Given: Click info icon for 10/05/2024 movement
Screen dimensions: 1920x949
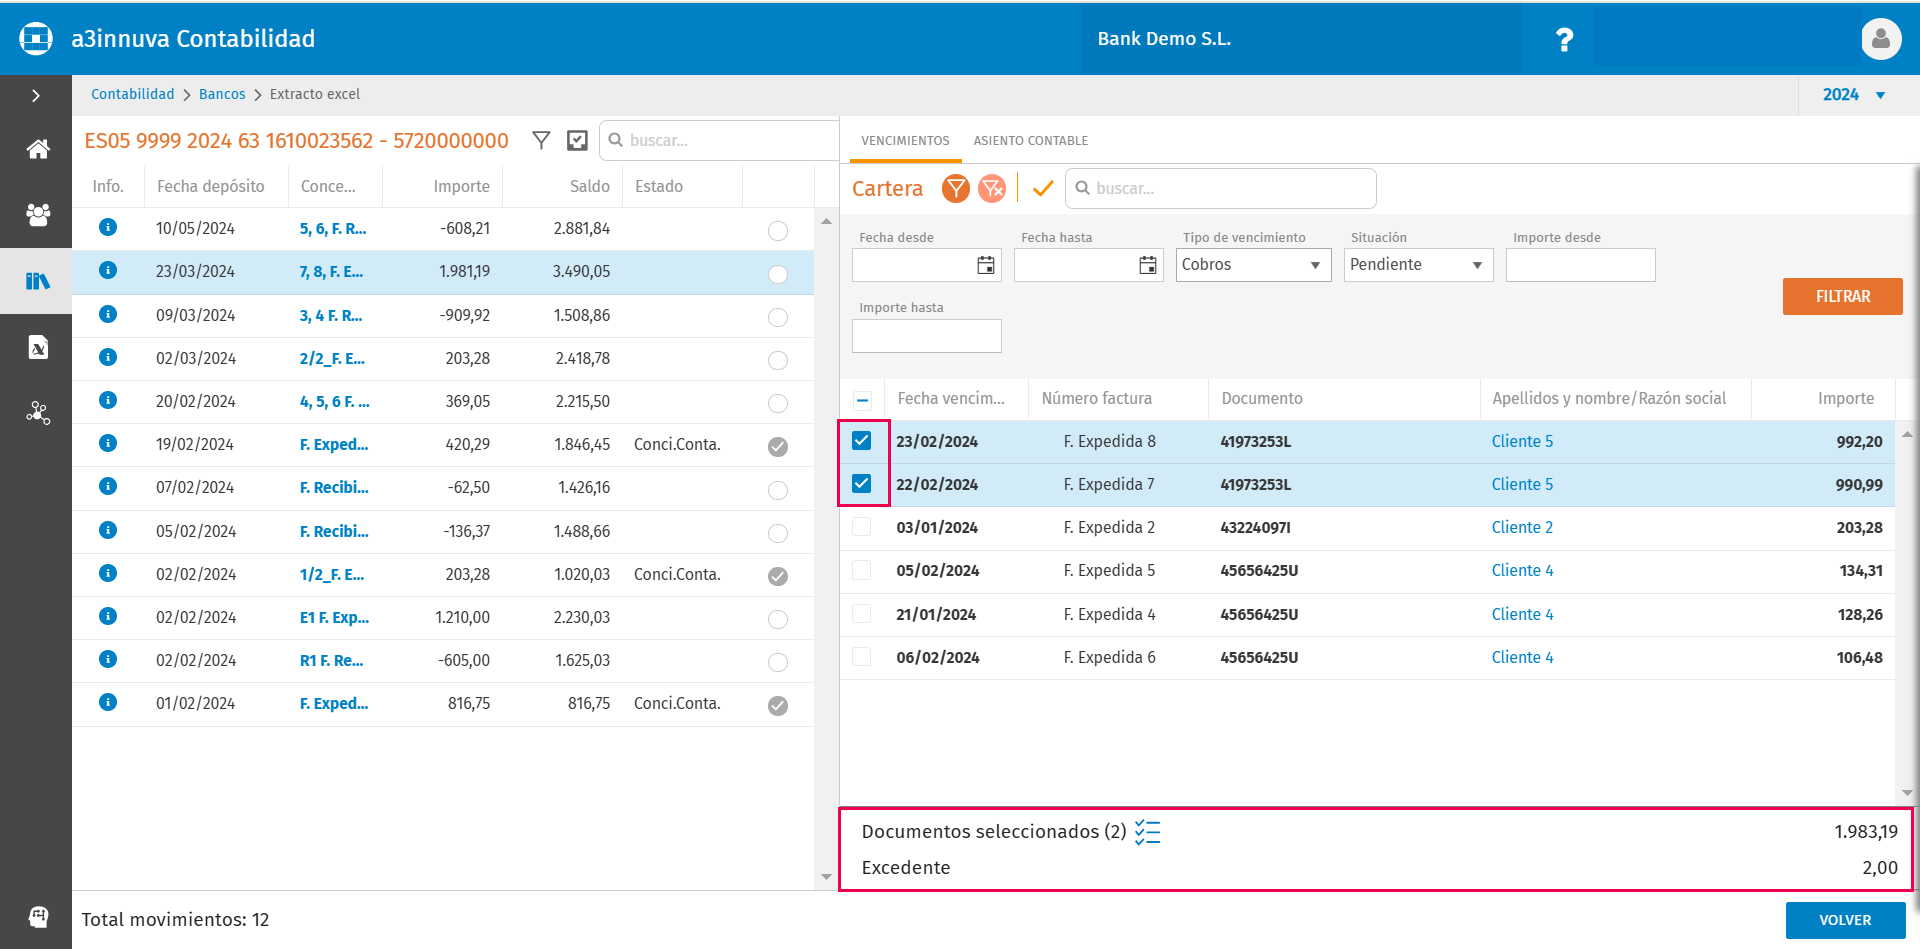Looking at the screenshot, I should (108, 227).
